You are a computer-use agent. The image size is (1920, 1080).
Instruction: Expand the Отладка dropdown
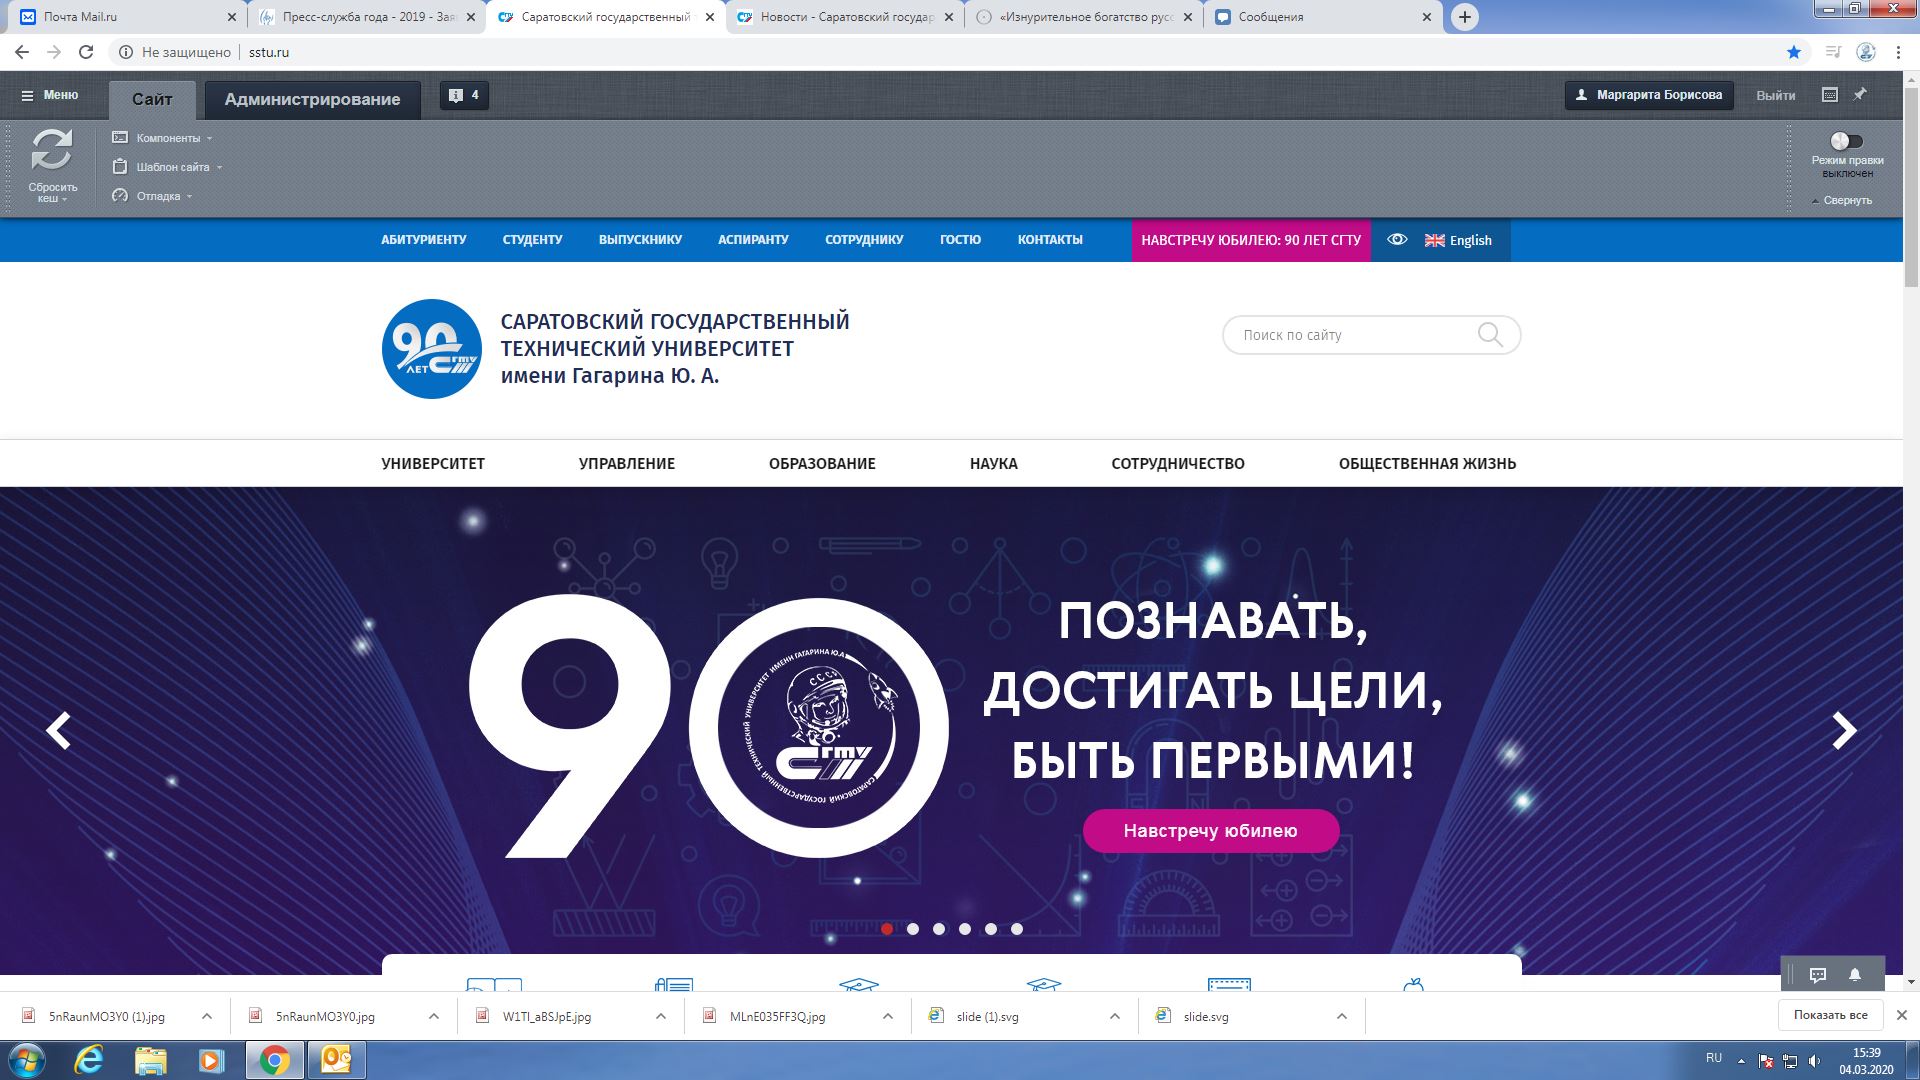[x=152, y=196]
